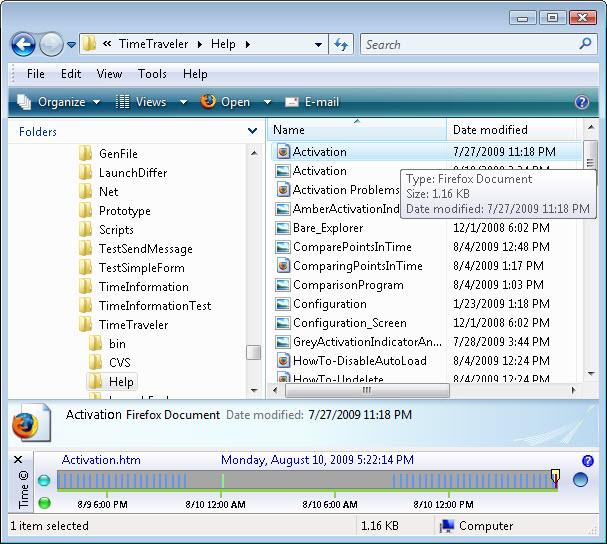The image size is (607, 544).
Task: Click the folder tree scrollbar thumb
Action: 254,352
